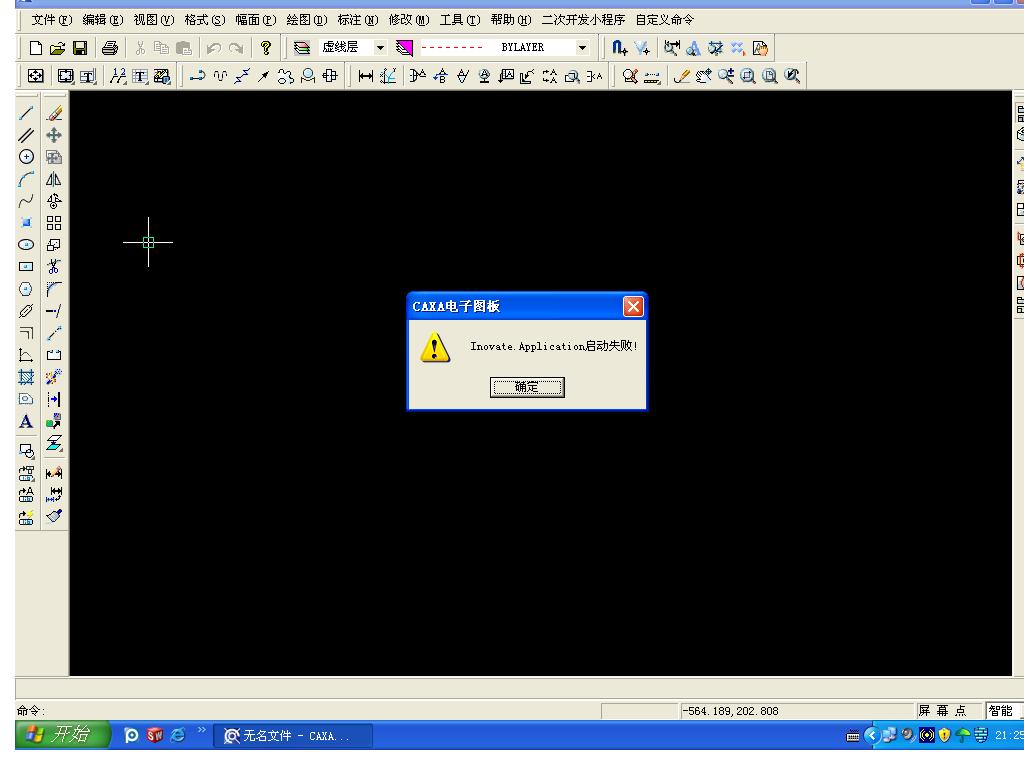Open the 帮助(H) menu
The image size is (1024, 768).
pos(511,20)
